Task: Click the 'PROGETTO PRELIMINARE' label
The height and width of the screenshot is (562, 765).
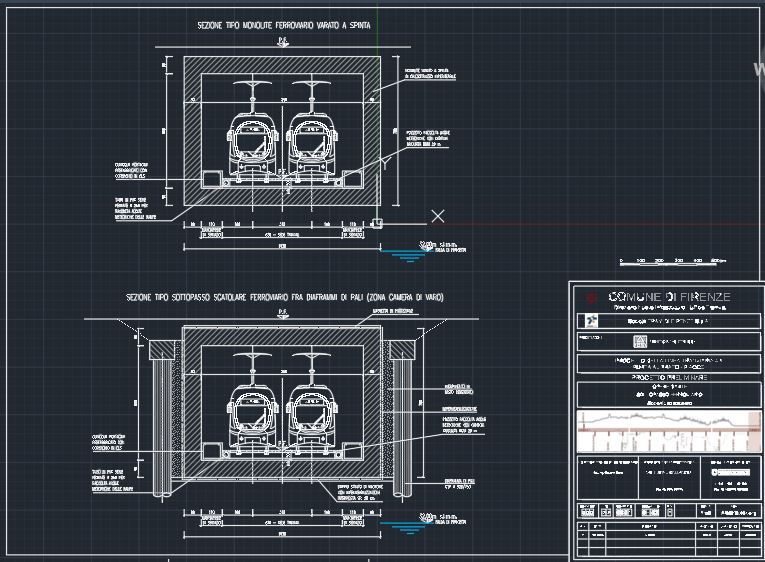Action: (x=669, y=378)
